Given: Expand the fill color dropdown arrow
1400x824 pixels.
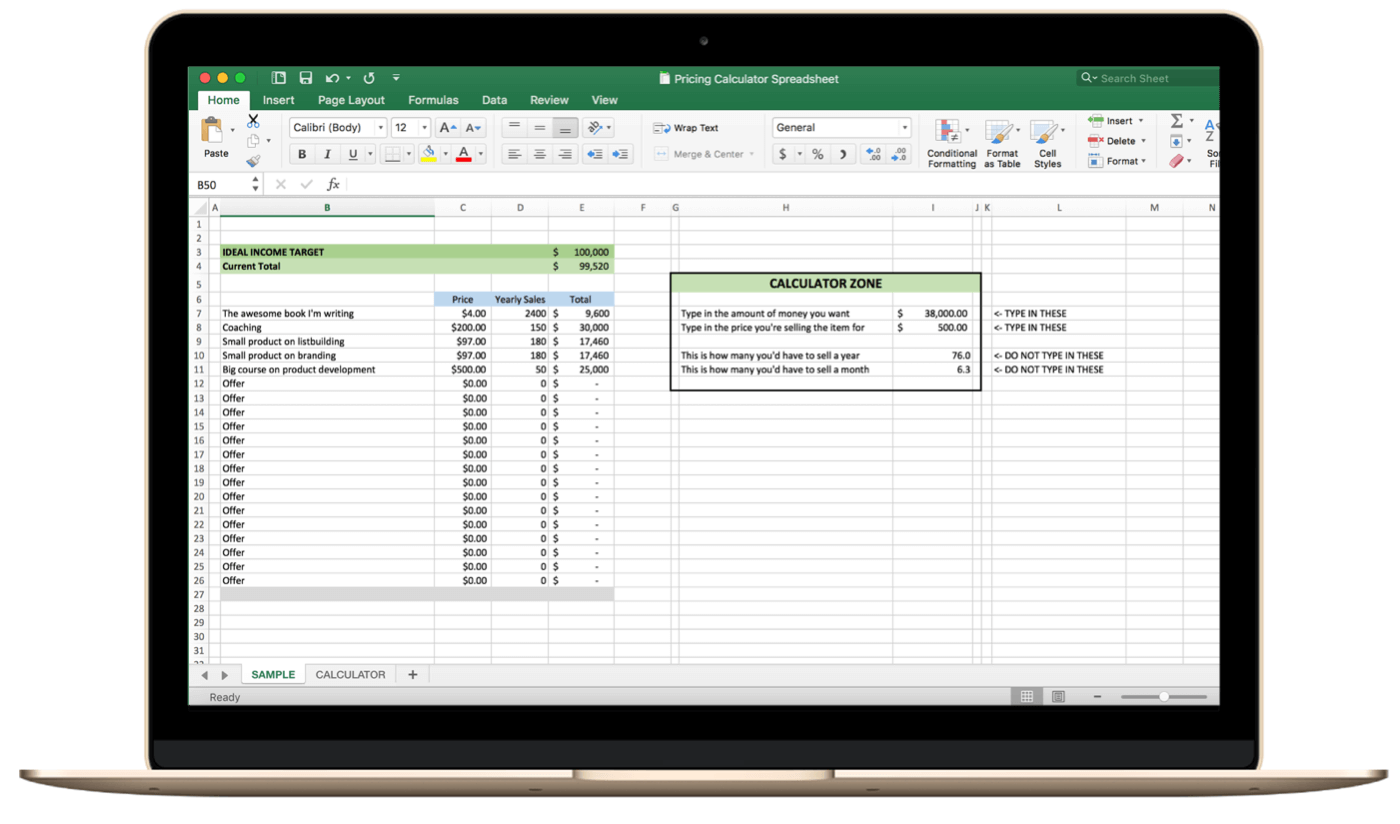Looking at the screenshot, I should pos(445,154).
